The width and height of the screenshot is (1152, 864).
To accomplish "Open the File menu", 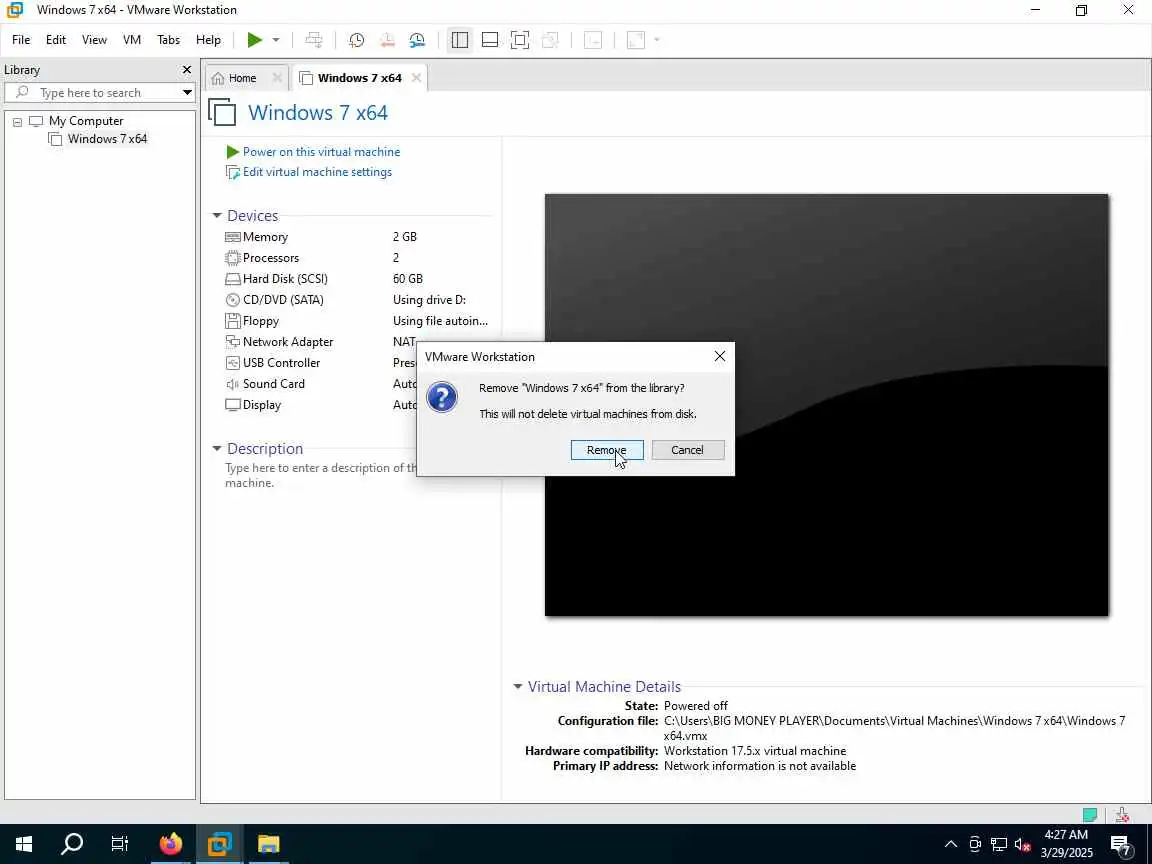I will tap(21, 40).
